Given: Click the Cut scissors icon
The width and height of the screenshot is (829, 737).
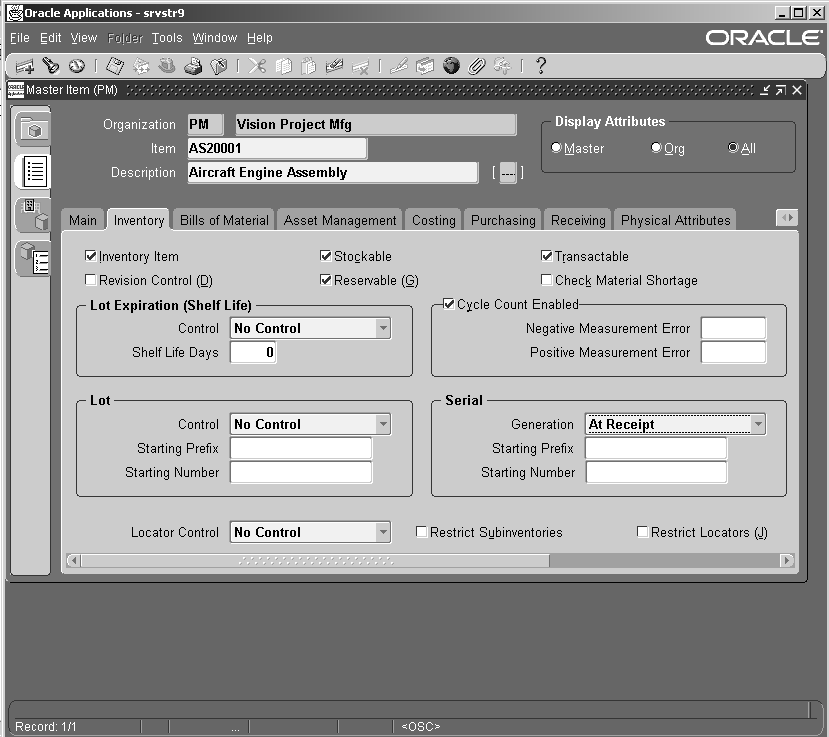Looking at the screenshot, I should point(257,66).
